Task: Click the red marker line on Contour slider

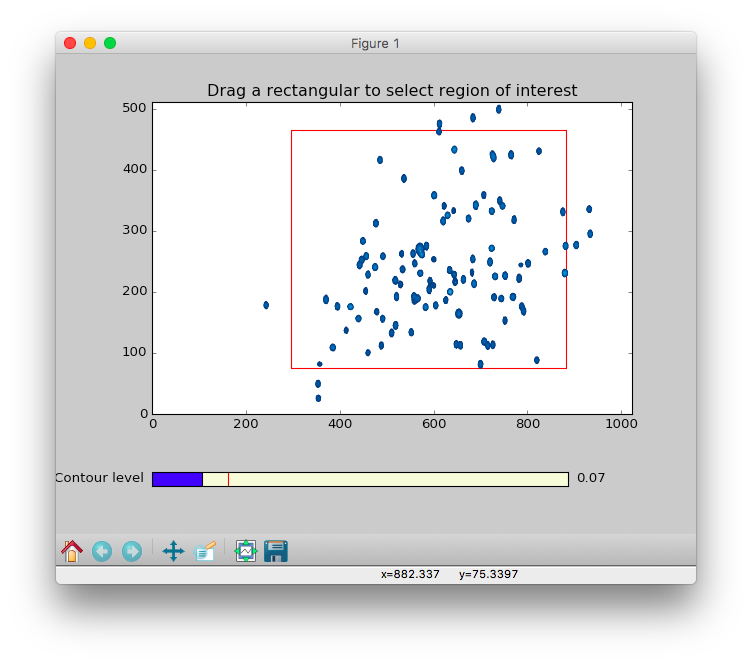Action: pyautogui.click(x=228, y=479)
